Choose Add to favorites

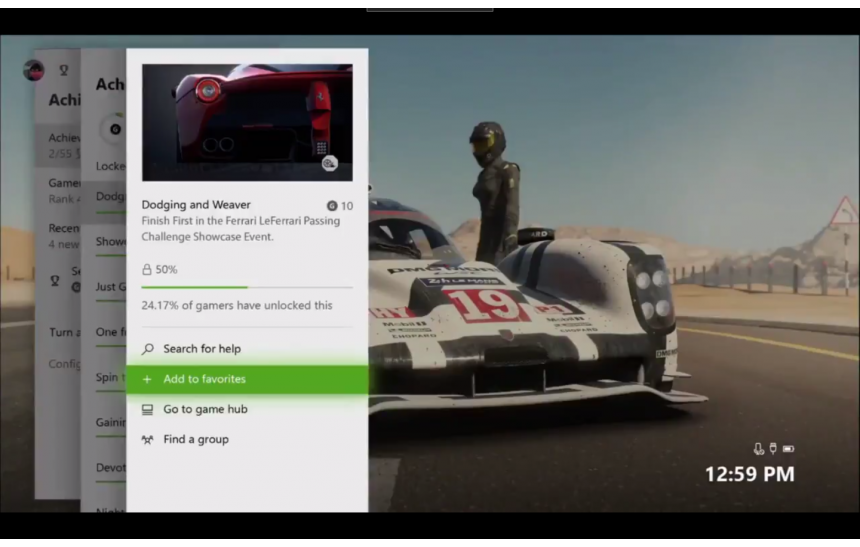[x=247, y=379]
